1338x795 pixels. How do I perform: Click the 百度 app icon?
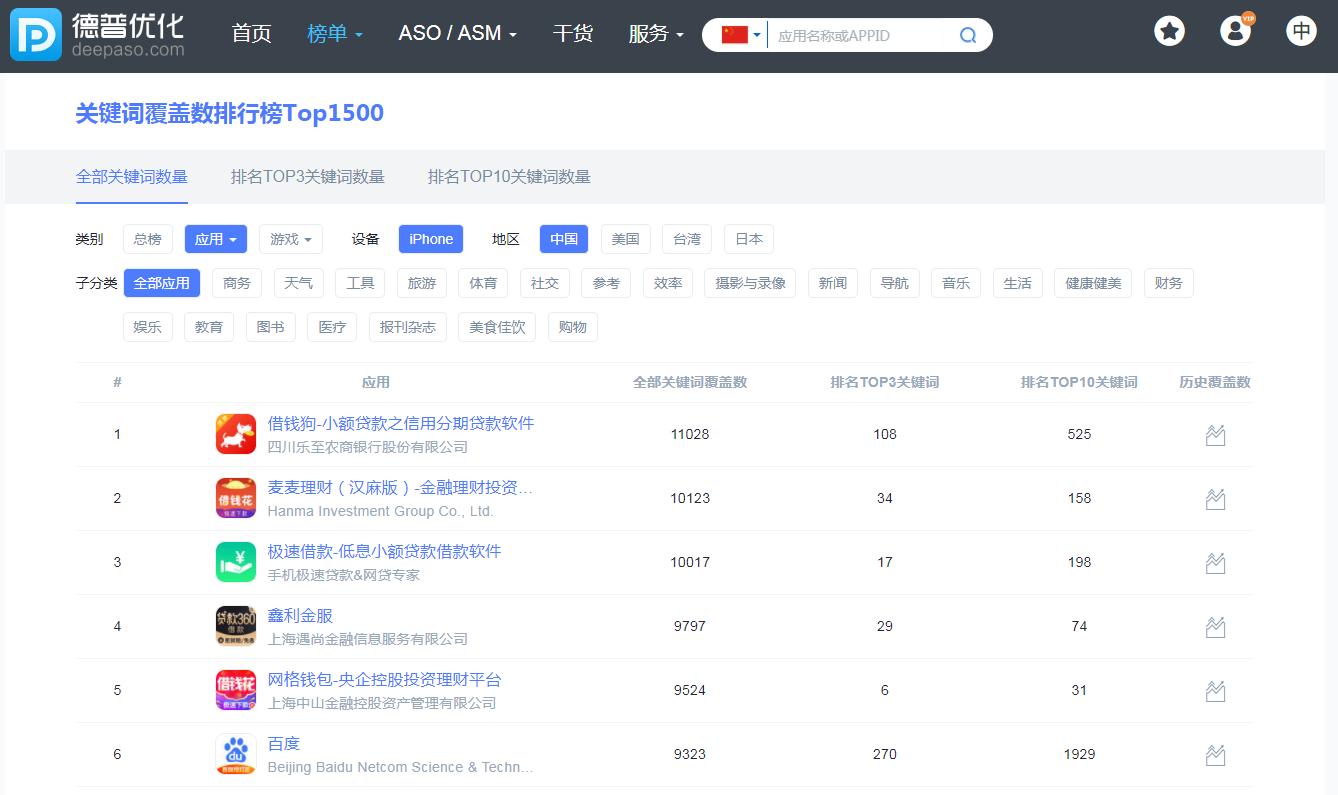pos(236,754)
